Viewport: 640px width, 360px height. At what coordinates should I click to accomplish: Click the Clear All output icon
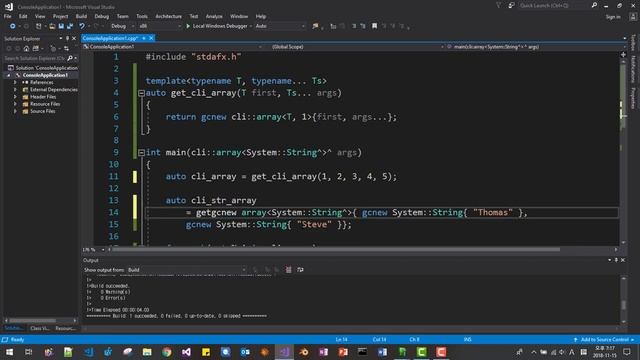click(288, 270)
